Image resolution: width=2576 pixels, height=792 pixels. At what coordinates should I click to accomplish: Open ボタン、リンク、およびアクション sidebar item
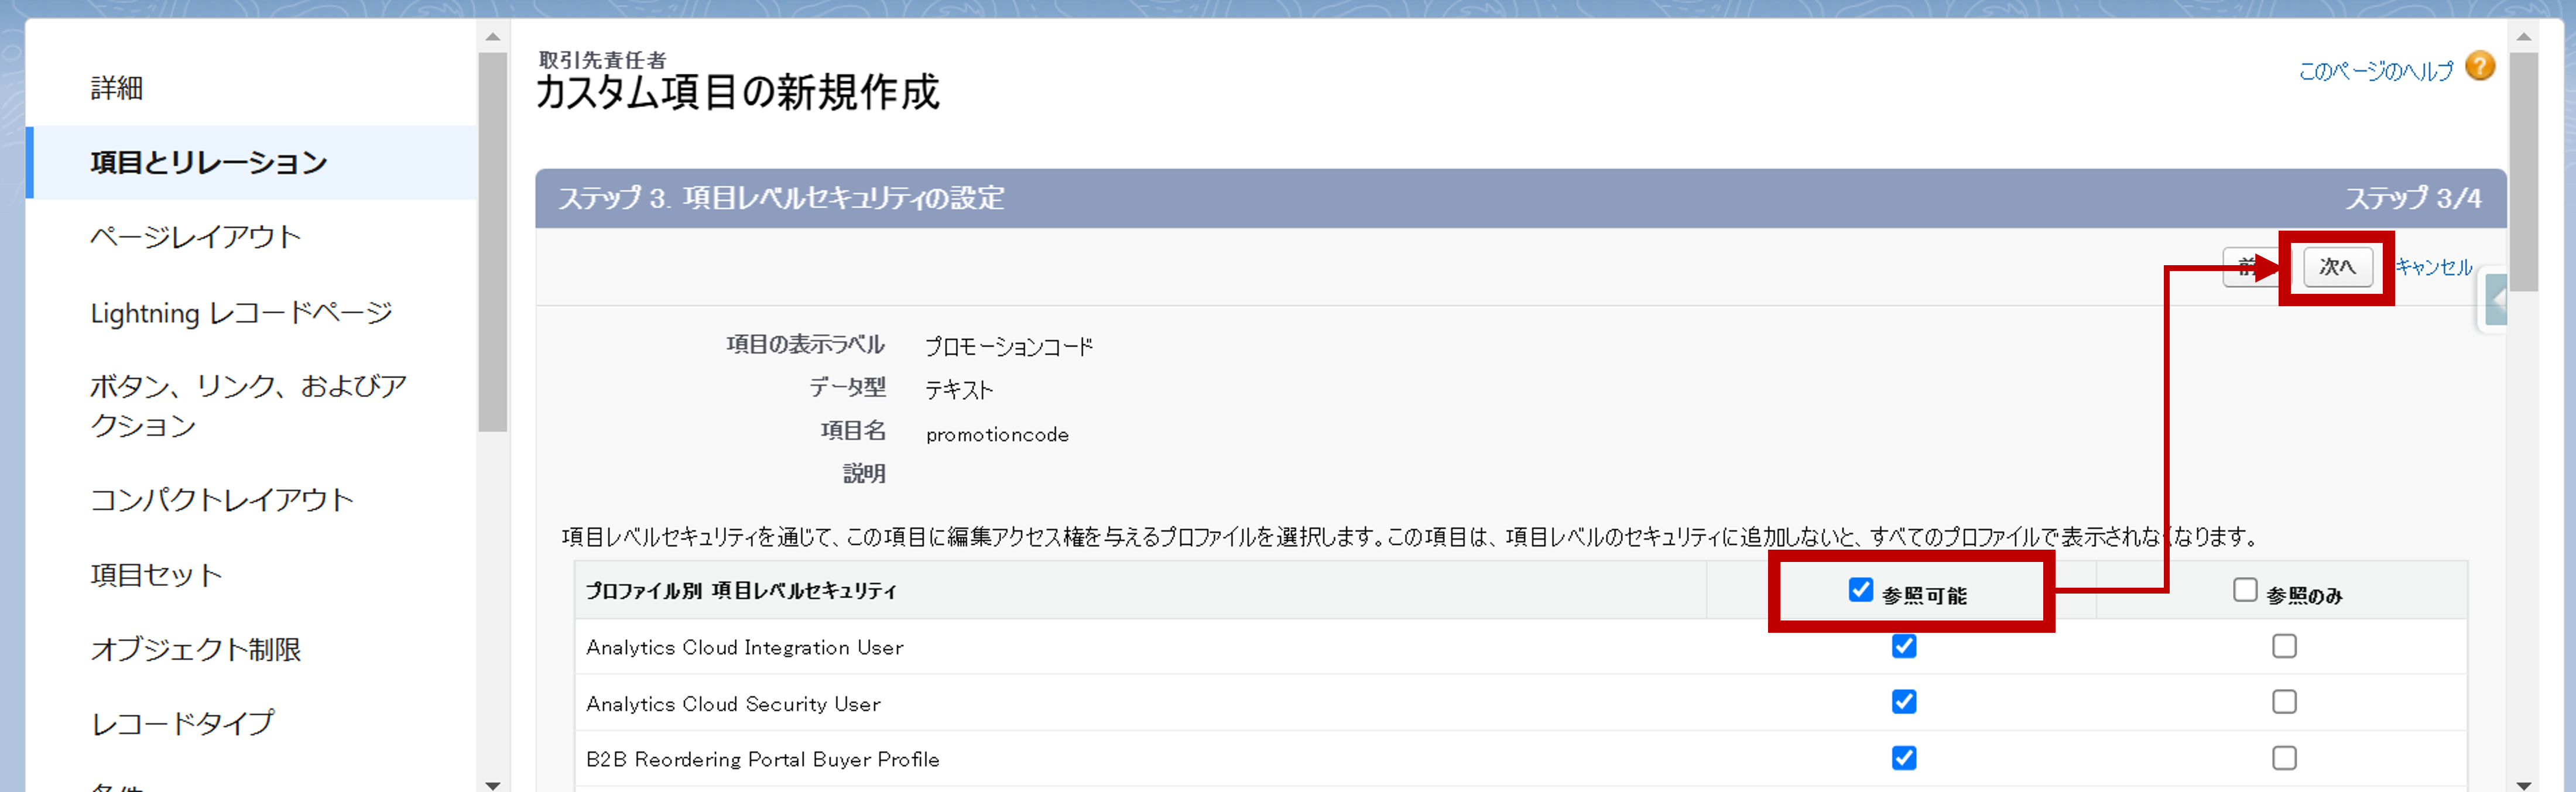click(x=248, y=405)
